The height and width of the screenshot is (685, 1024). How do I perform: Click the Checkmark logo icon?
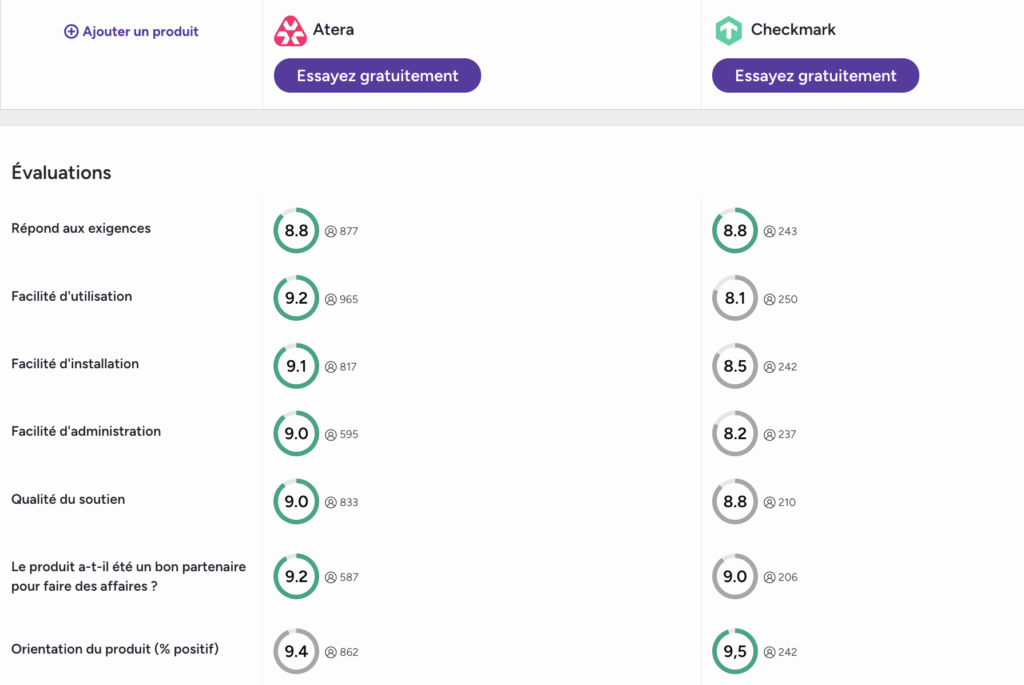pyautogui.click(x=728, y=31)
